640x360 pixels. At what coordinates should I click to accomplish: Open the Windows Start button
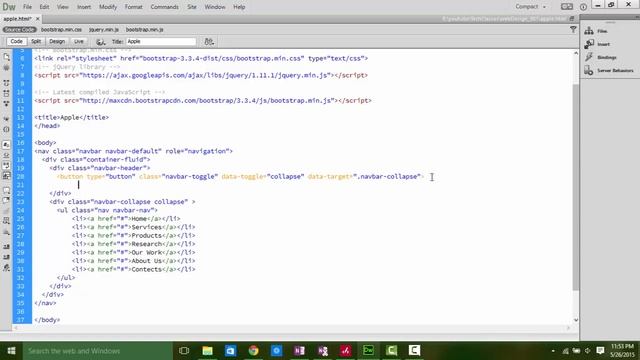tap(11, 351)
